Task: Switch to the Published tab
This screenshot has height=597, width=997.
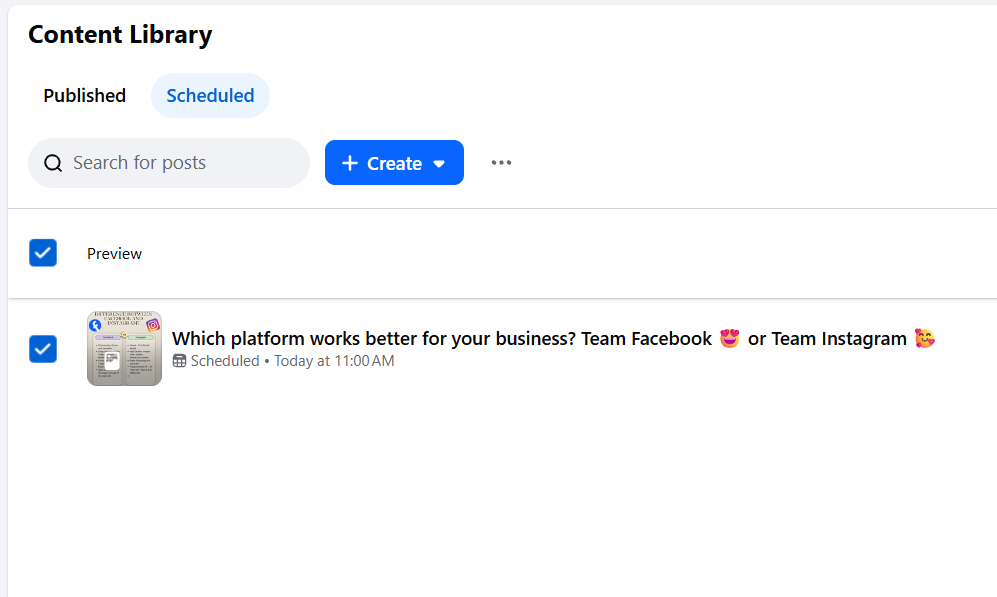Action: click(x=85, y=95)
